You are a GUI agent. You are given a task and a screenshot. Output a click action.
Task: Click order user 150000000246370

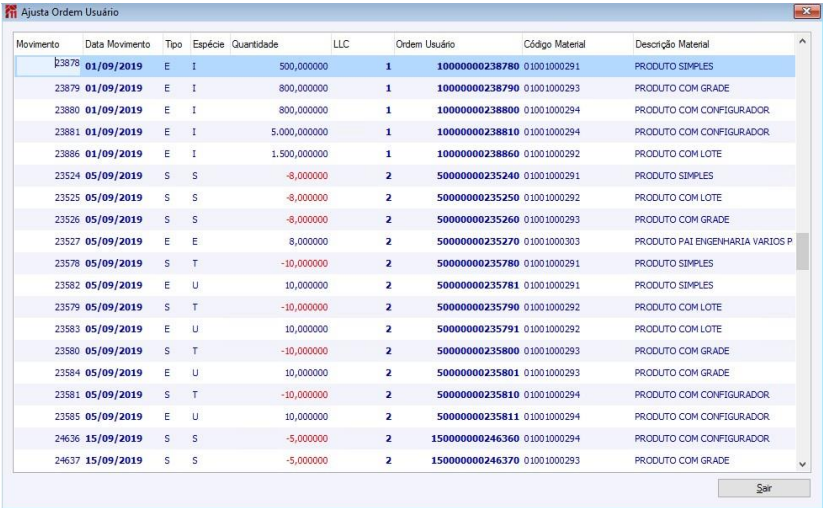click(475, 460)
